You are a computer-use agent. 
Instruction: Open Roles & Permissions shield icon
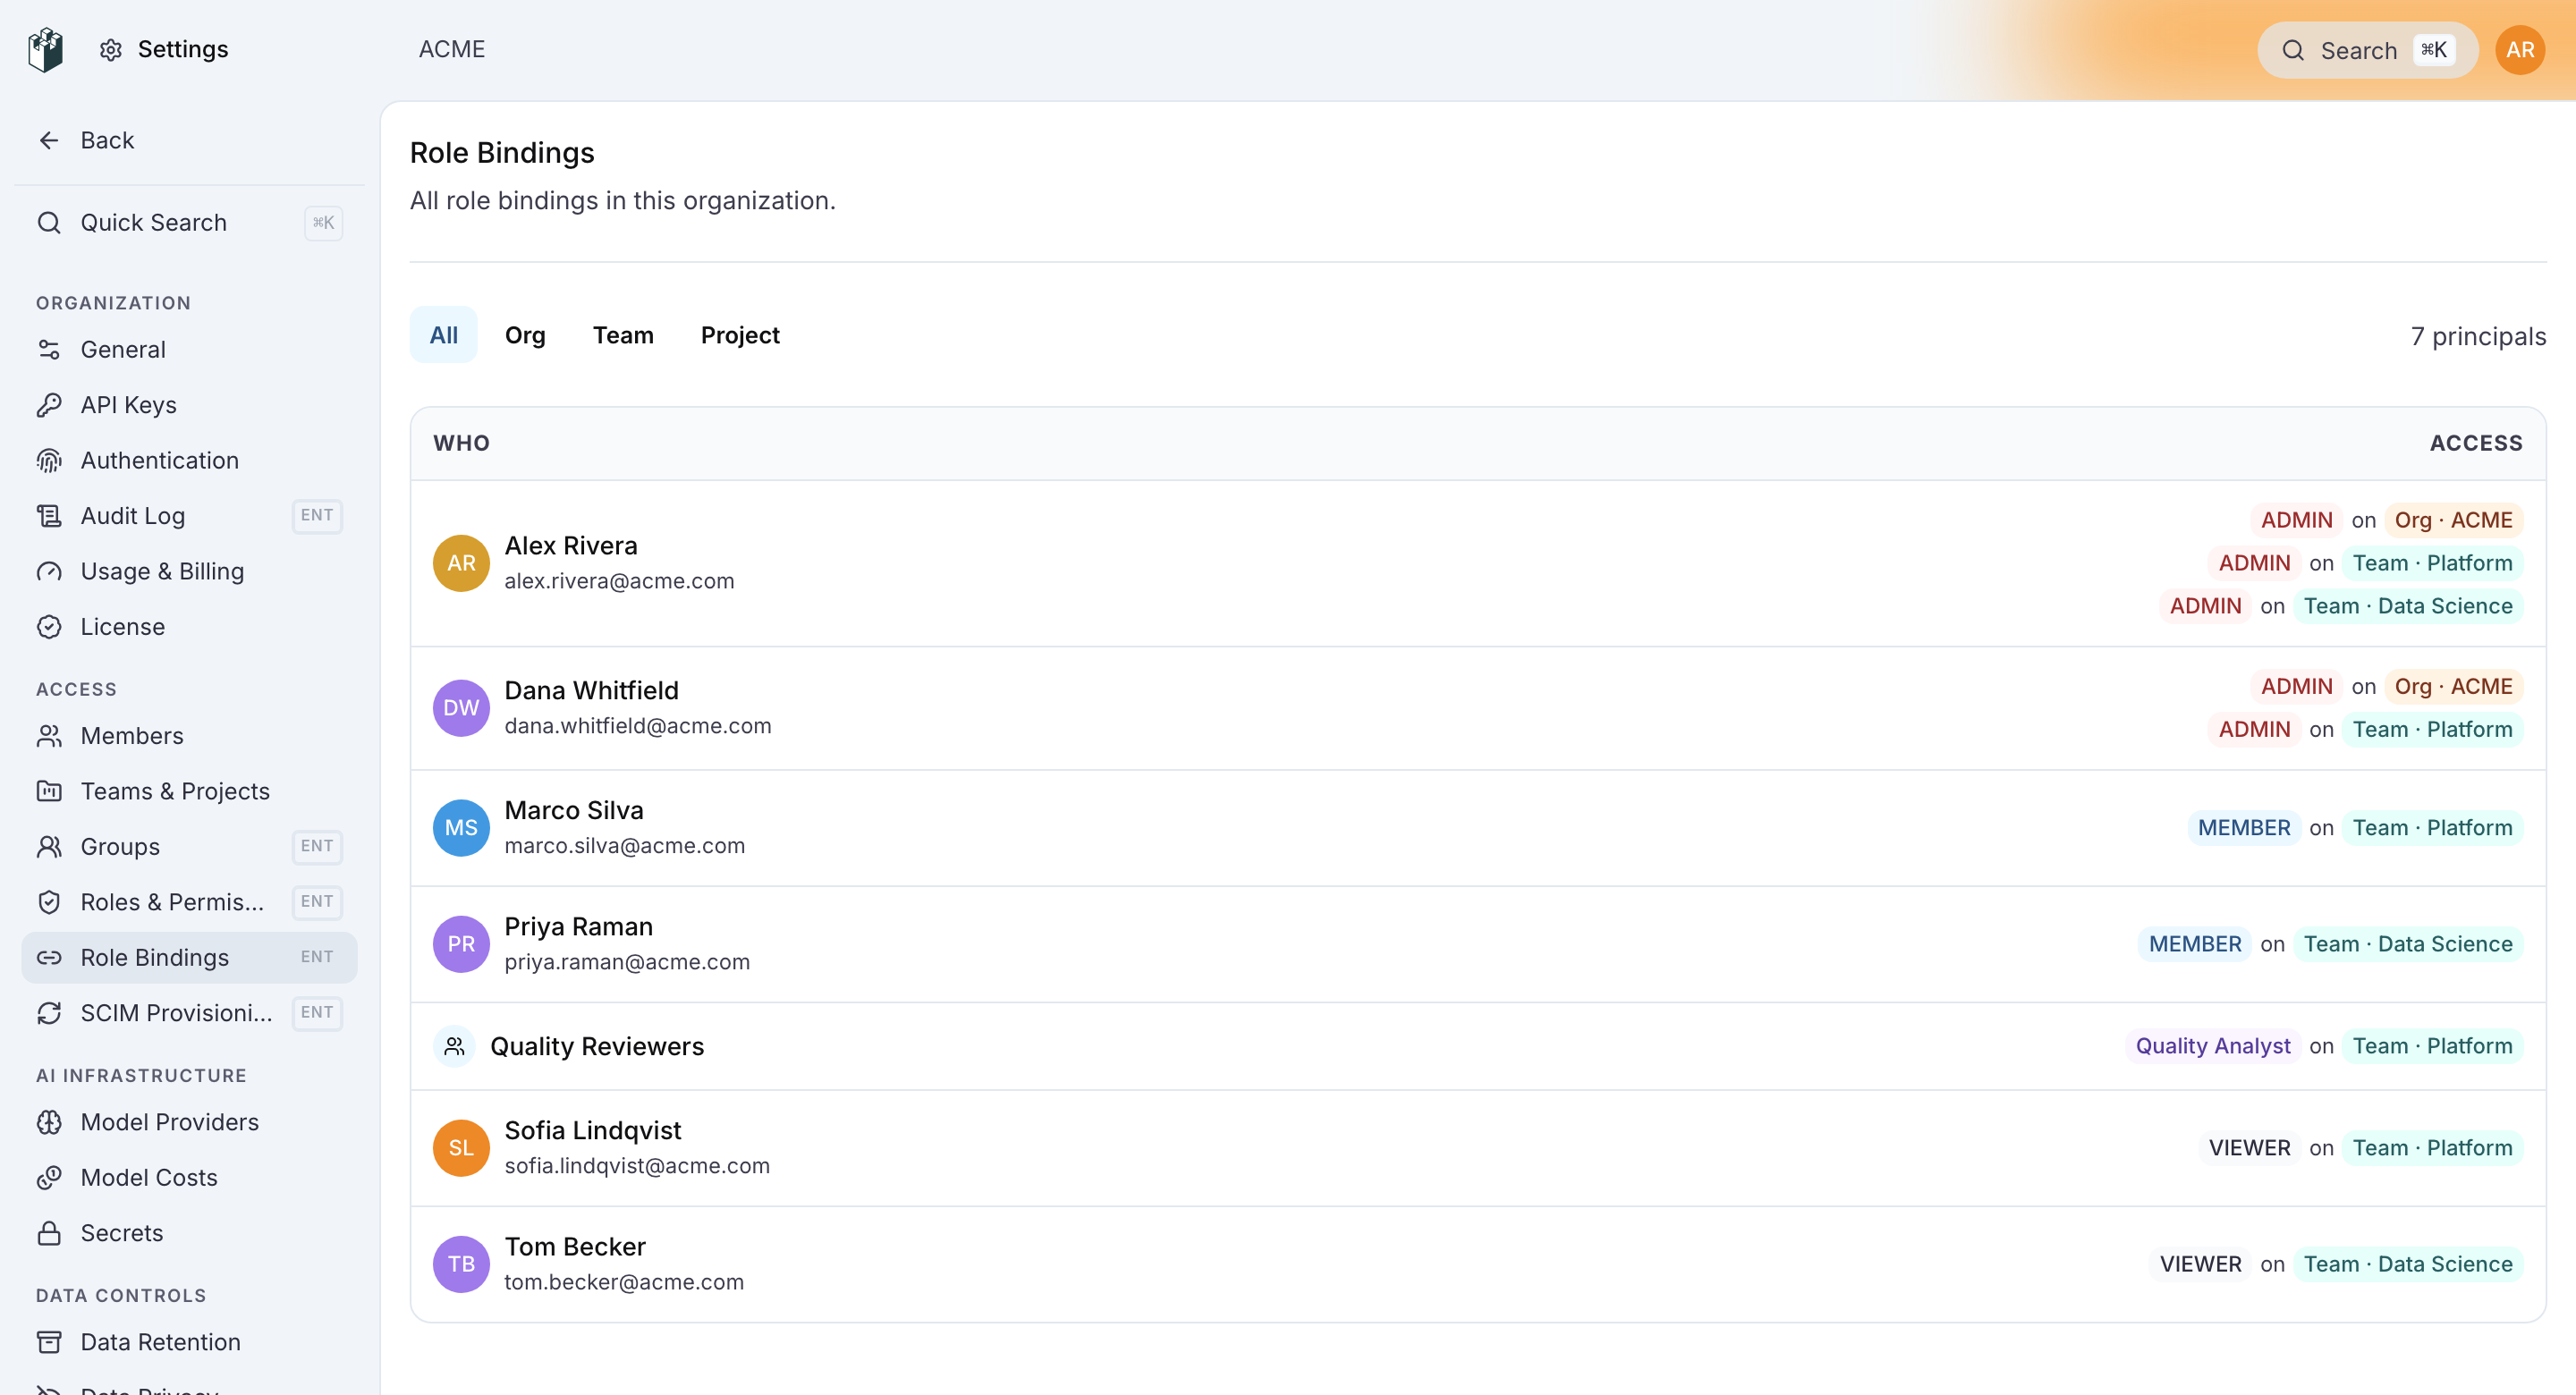[x=49, y=902]
